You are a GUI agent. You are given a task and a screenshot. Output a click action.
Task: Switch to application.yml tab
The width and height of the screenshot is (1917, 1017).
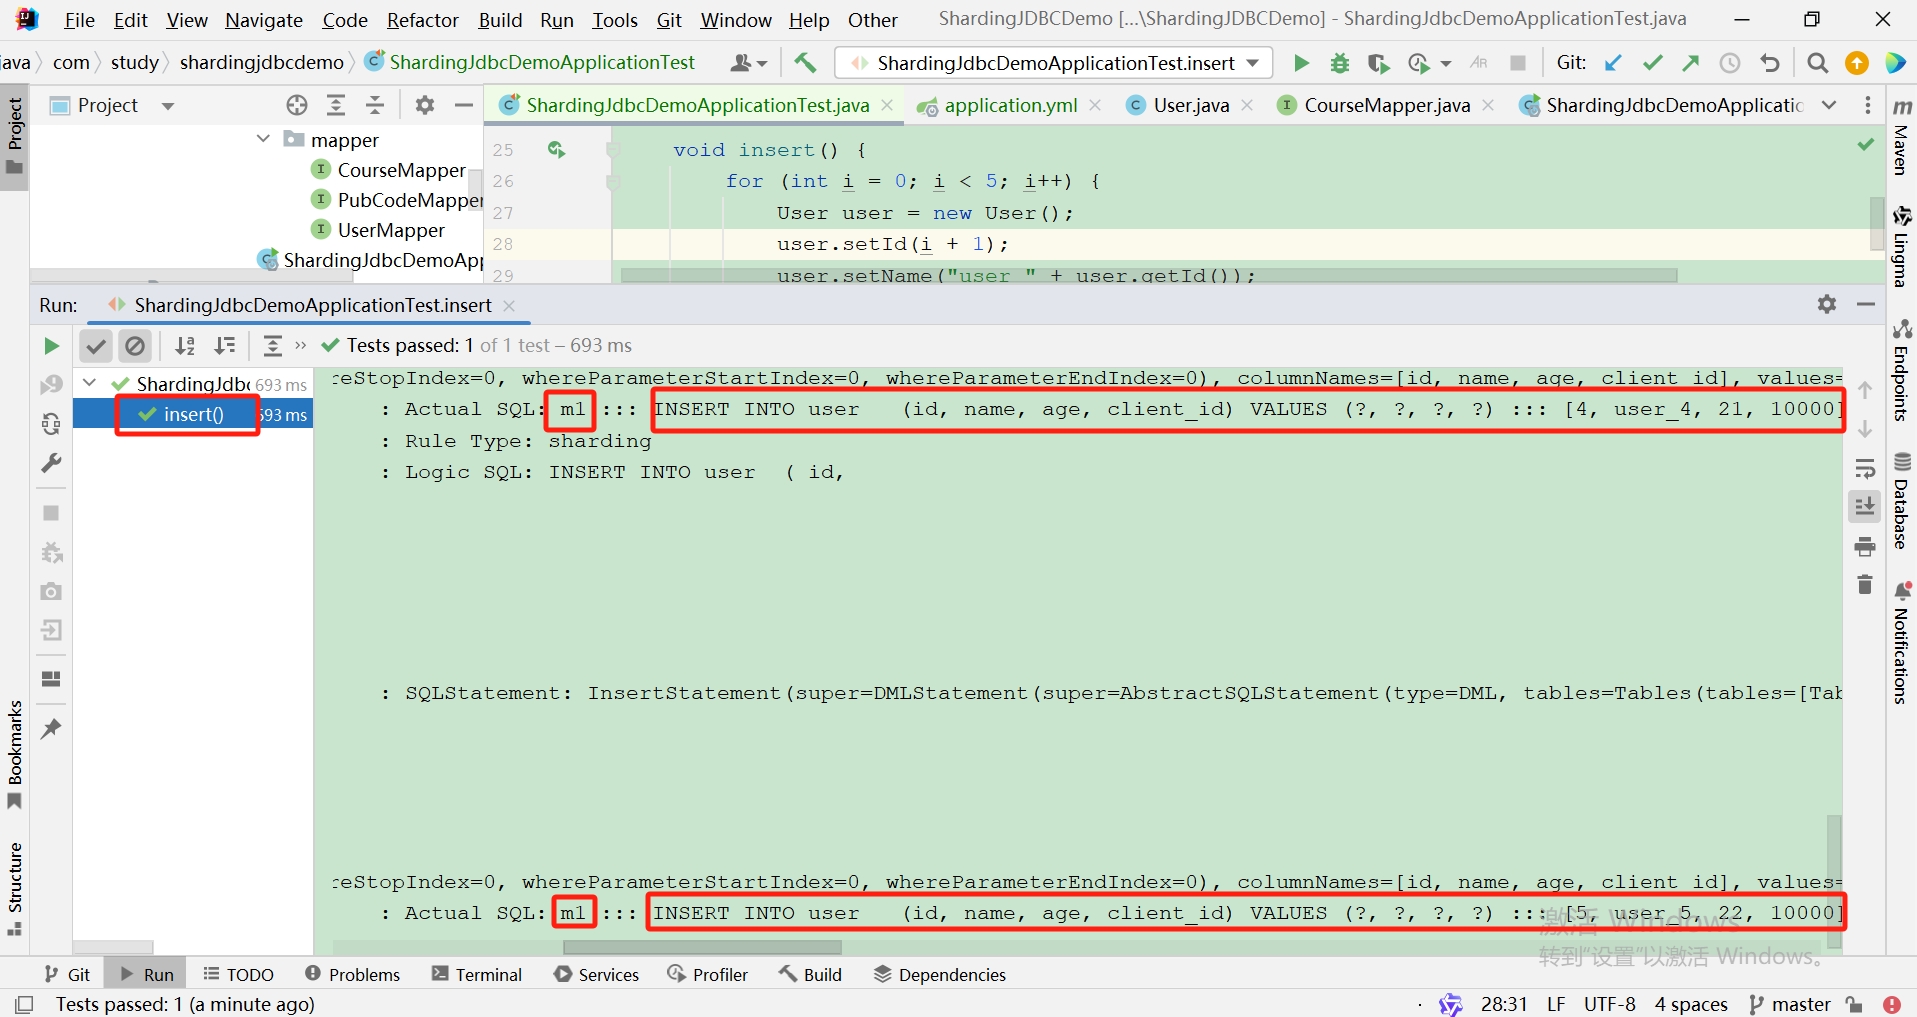(1010, 105)
